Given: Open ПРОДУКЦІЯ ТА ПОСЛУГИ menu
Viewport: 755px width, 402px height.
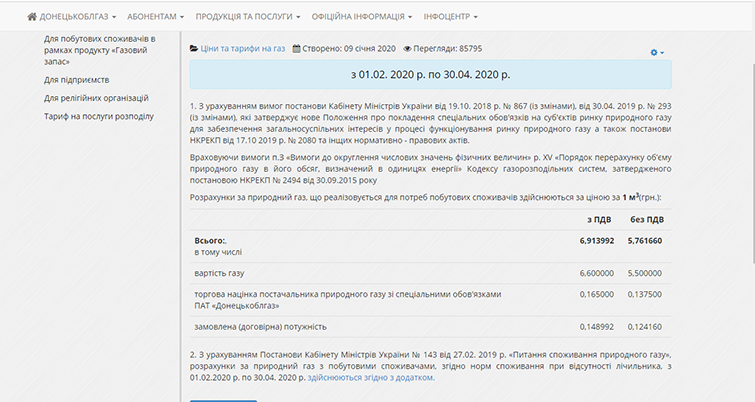Looking at the screenshot, I should pos(247,16).
